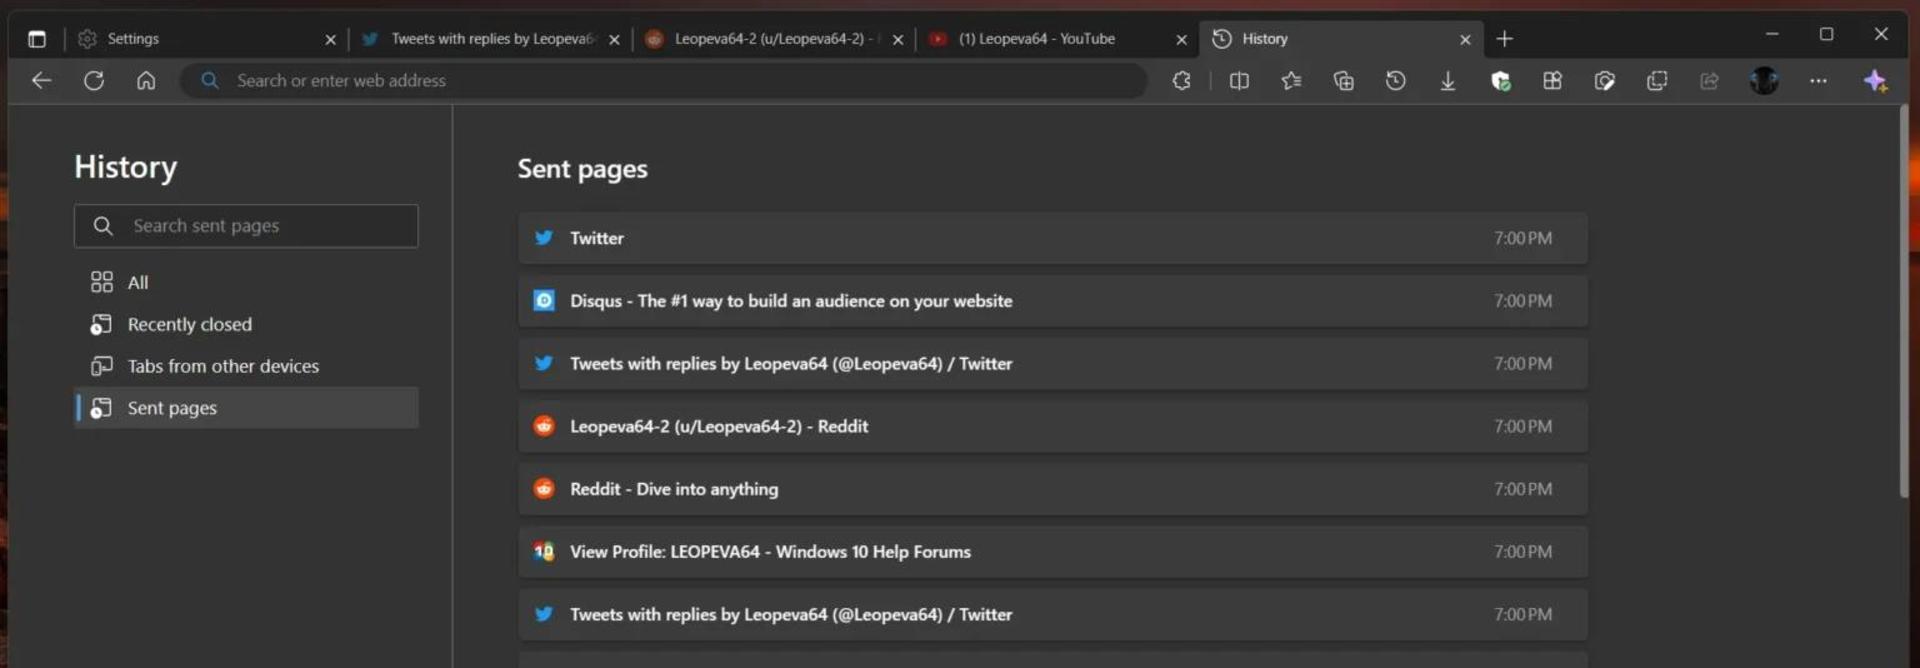Open the Collections toolbar icon
This screenshot has width=1920, height=668.
1343,81
